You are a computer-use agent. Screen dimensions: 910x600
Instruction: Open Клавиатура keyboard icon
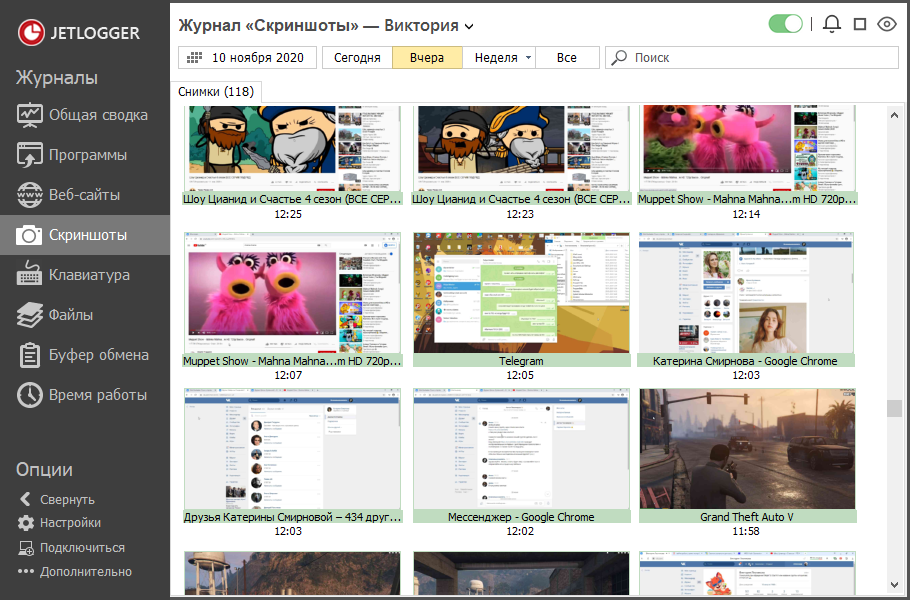(x=30, y=274)
